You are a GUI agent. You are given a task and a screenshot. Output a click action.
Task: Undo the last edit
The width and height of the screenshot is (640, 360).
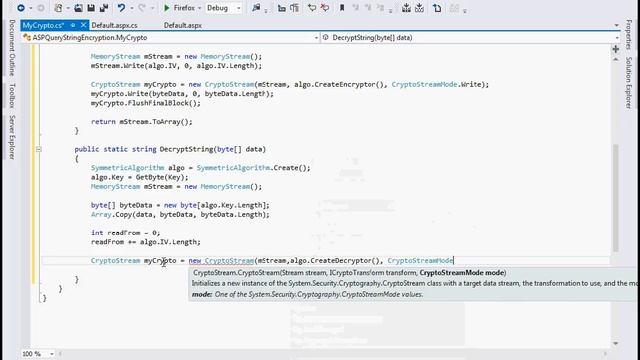pyautogui.click(x=121, y=8)
